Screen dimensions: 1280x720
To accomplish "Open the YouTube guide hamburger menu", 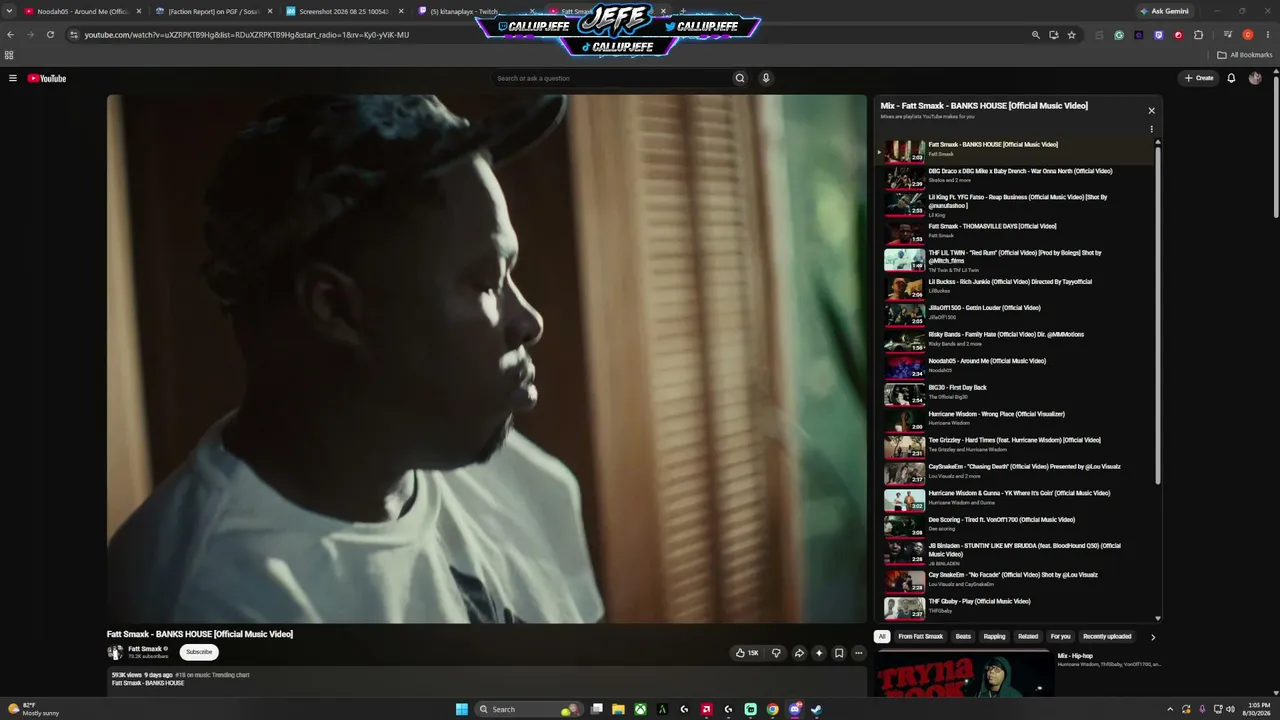I will pos(13,78).
